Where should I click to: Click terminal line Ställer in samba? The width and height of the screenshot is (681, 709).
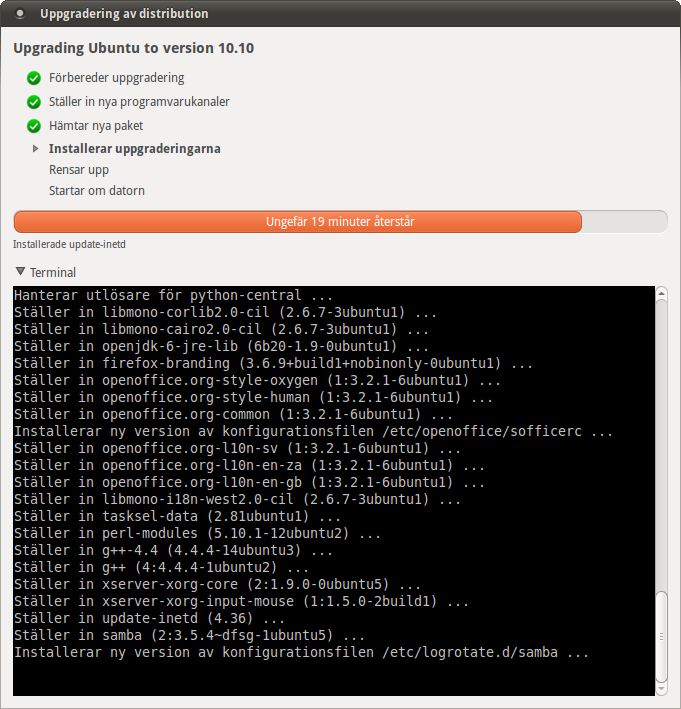pos(189,635)
